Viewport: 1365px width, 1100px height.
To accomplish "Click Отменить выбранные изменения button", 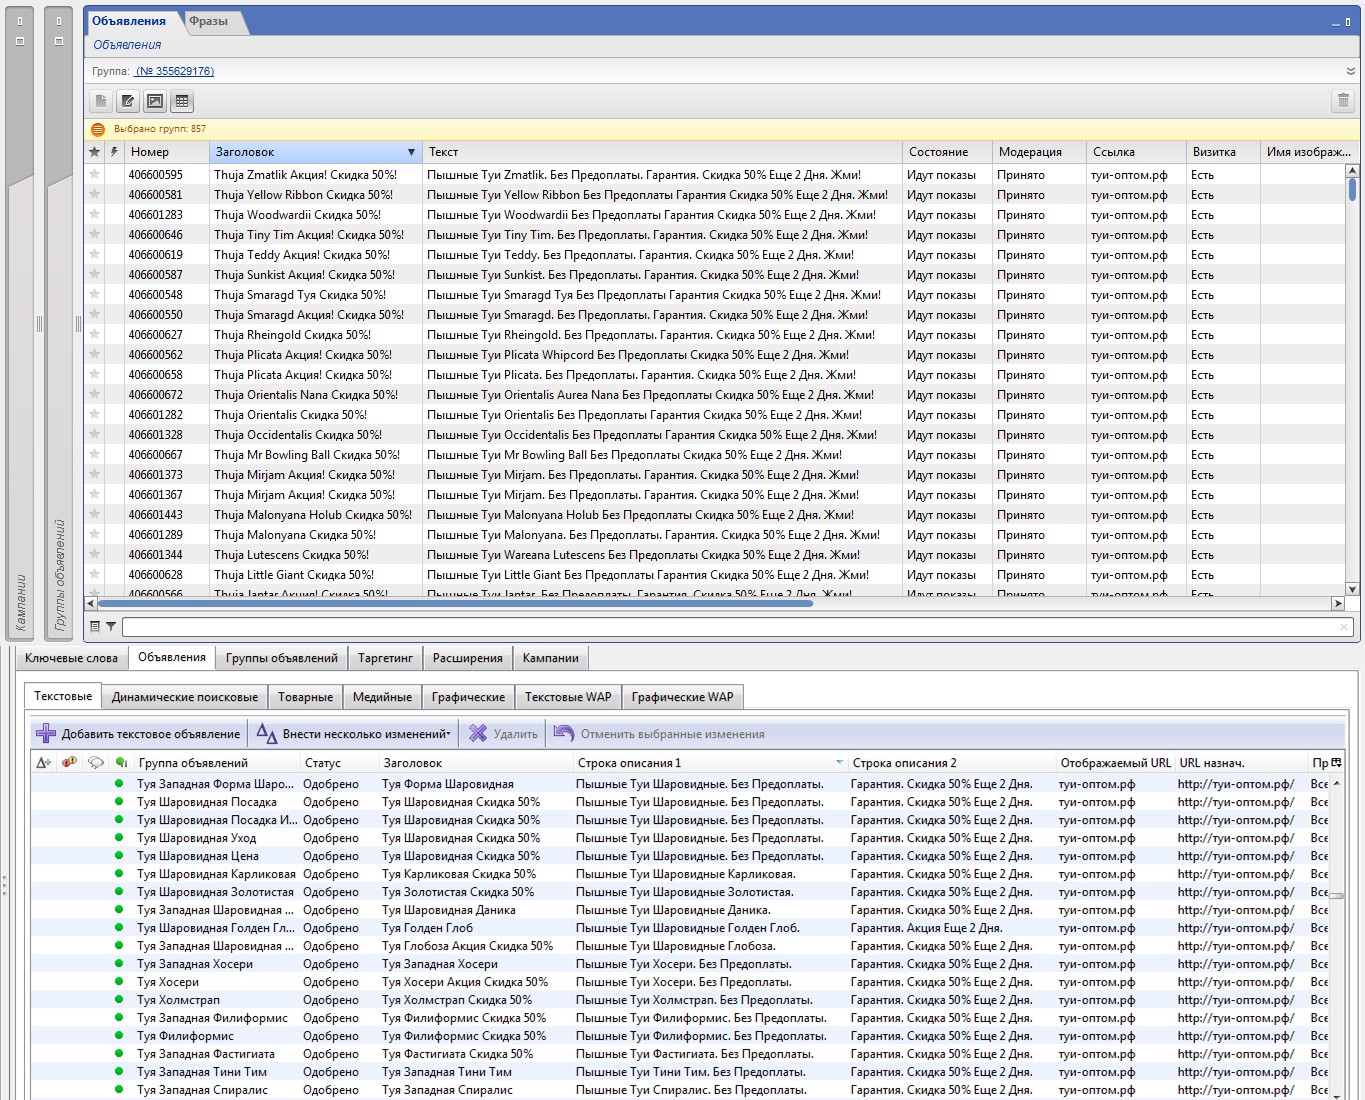I will tap(660, 734).
